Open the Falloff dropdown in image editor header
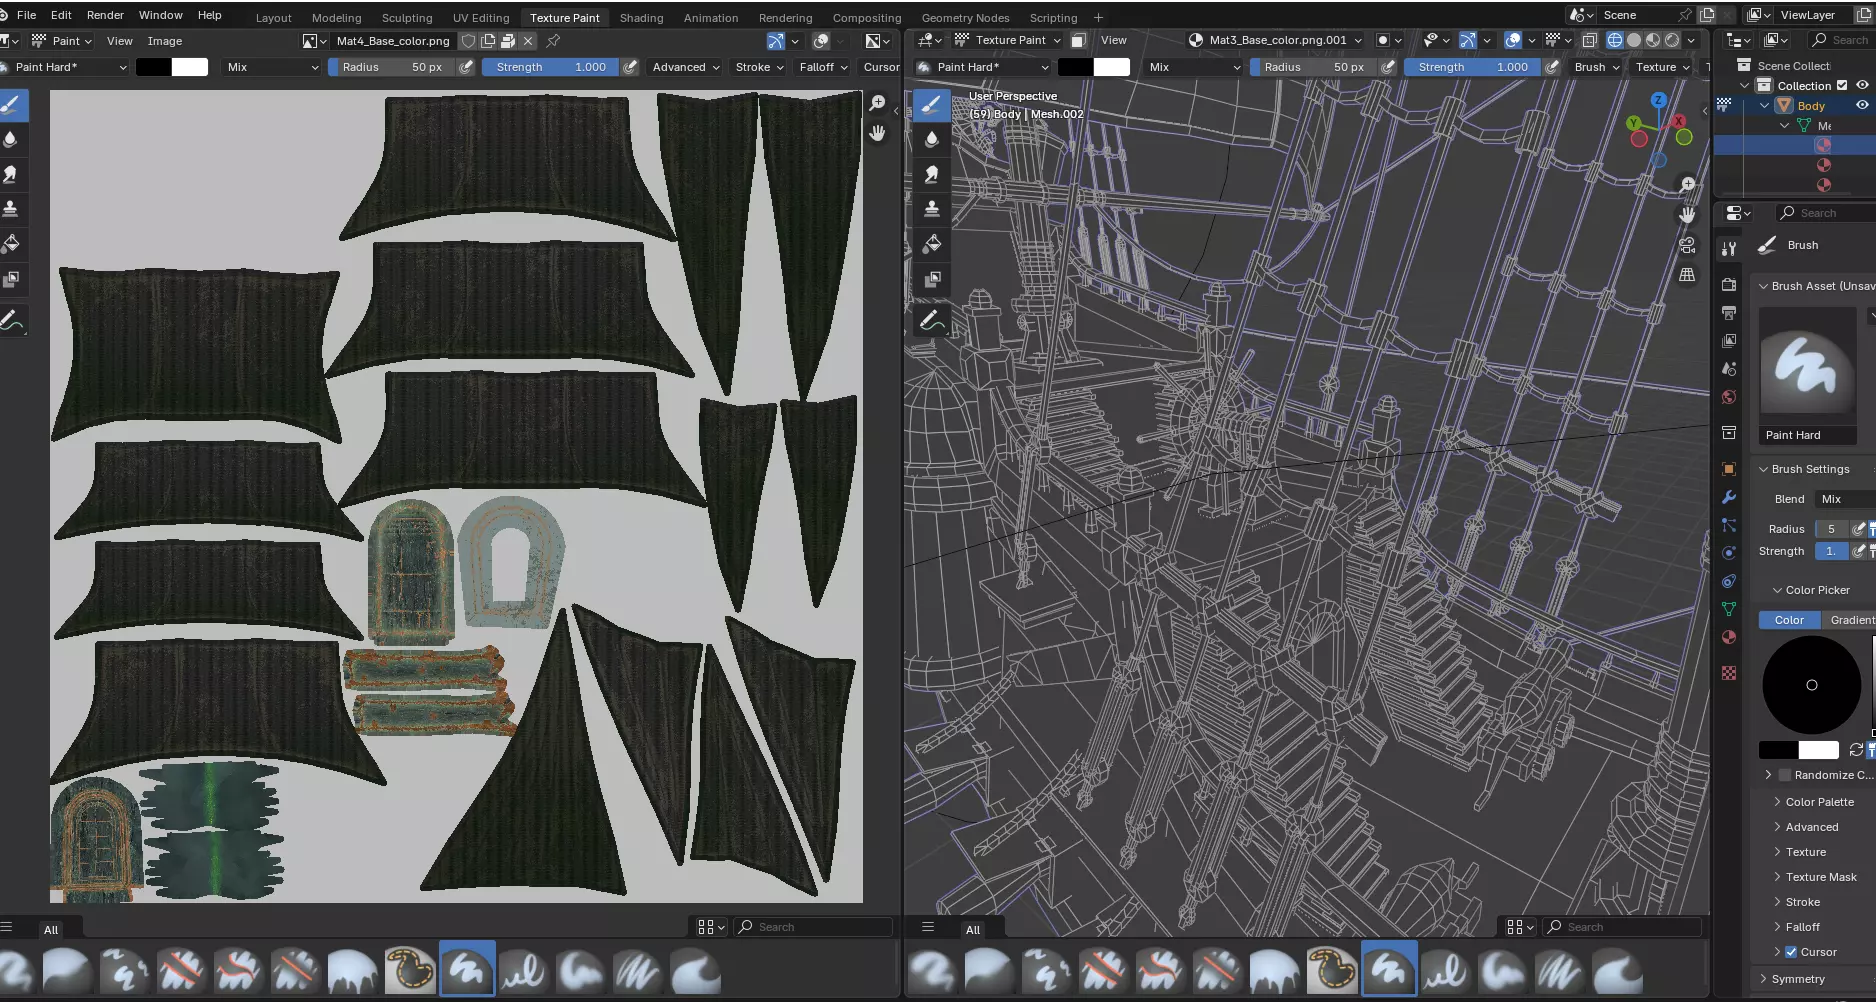Viewport: 1876px width, 1002px height. tap(824, 67)
